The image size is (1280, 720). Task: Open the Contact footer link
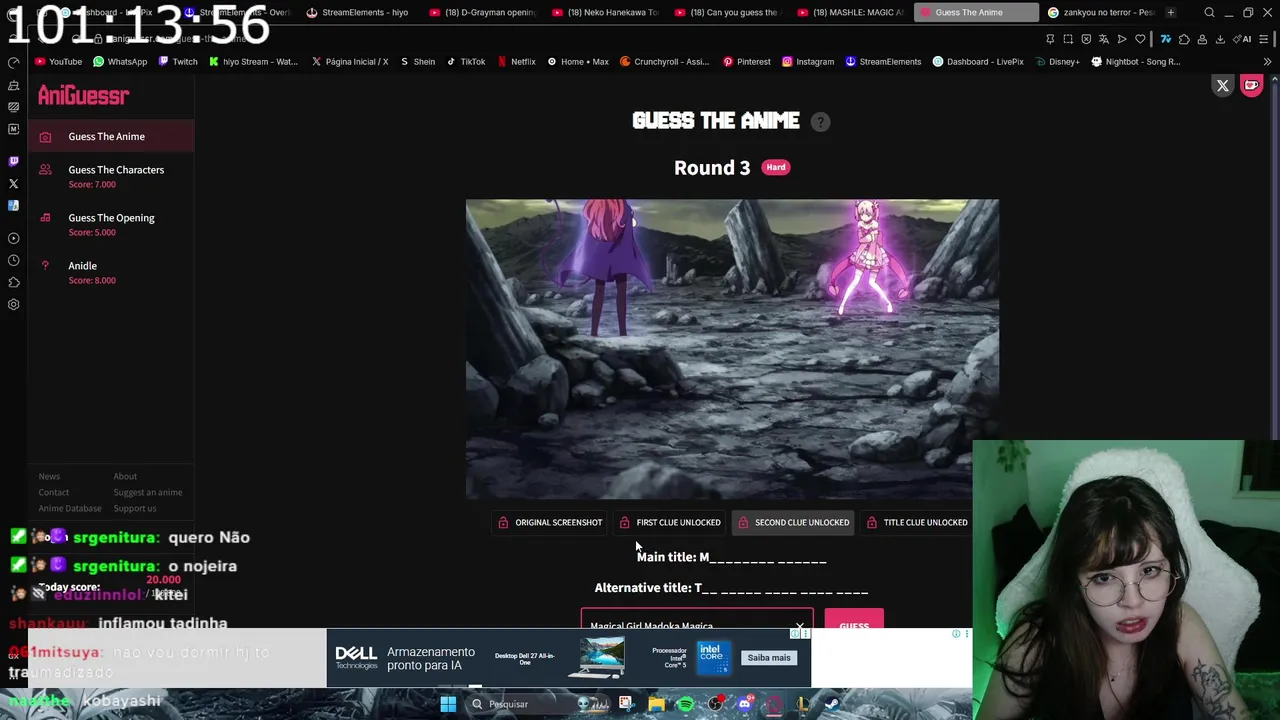[54, 492]
